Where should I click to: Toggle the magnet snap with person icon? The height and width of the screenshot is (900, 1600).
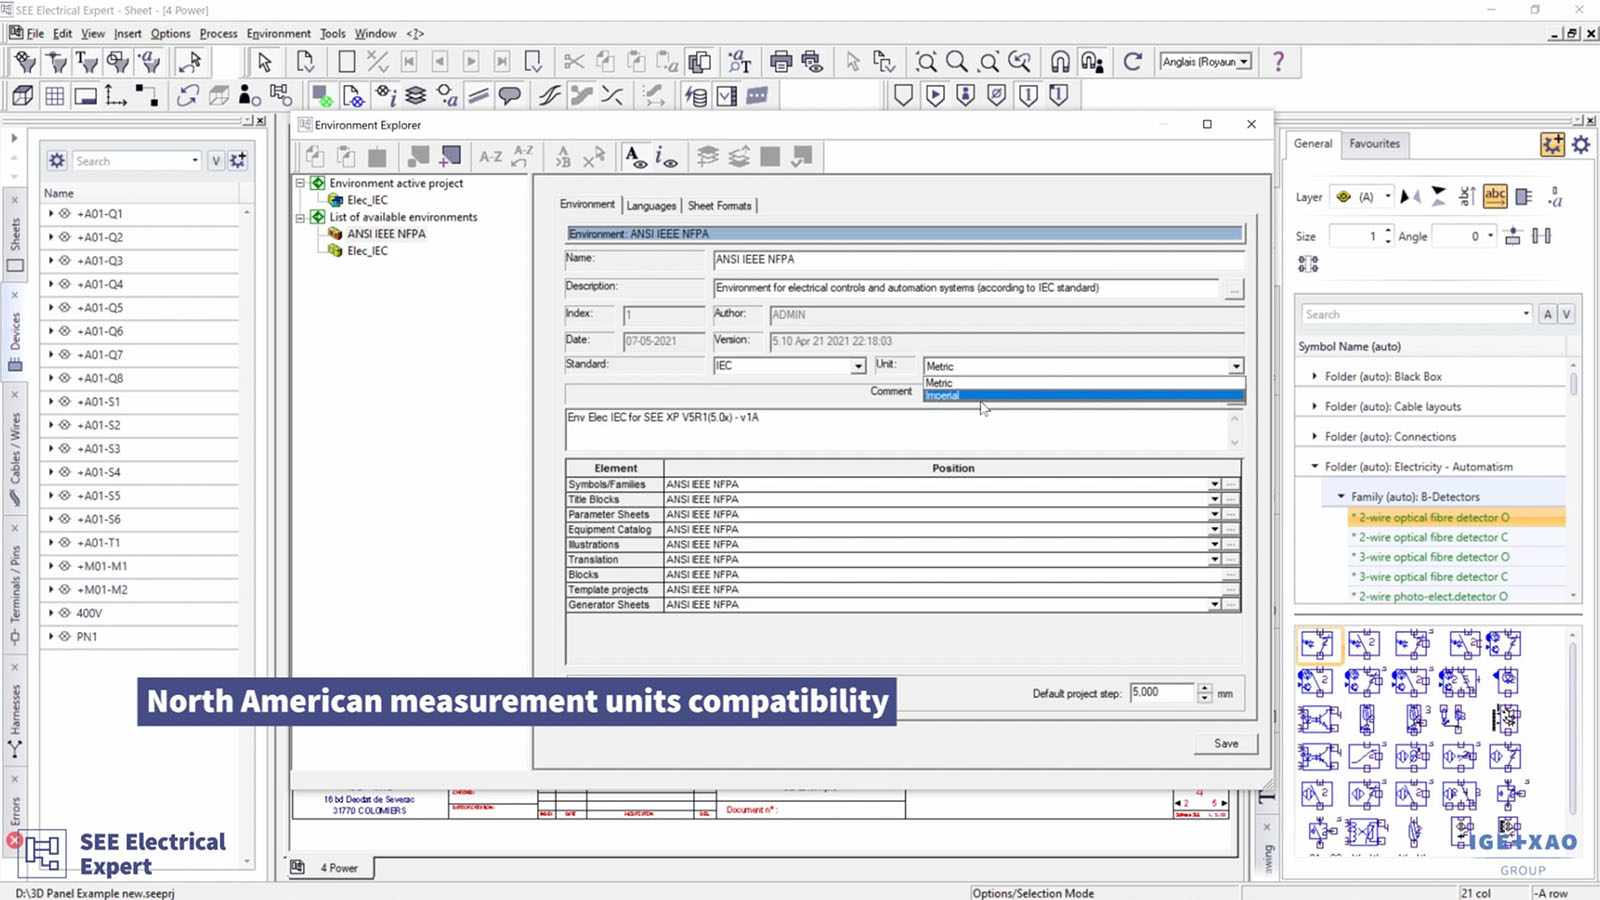coord(1092,62)
